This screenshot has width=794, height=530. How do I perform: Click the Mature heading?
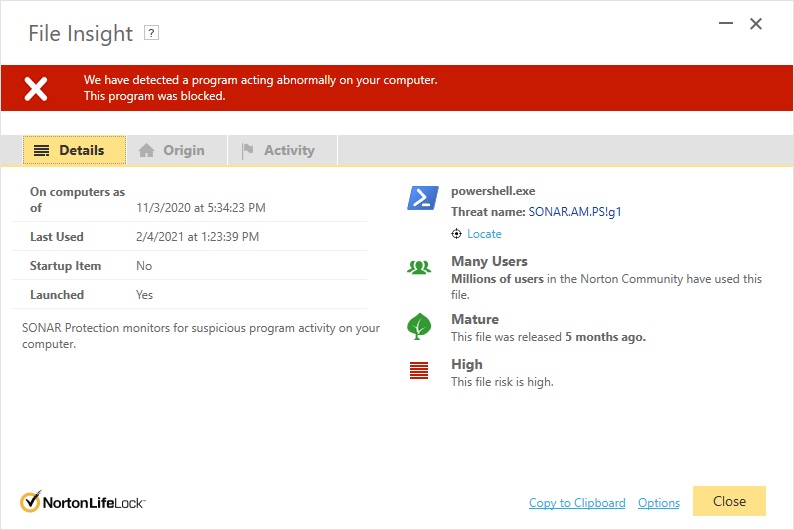(x=475, y=319)
